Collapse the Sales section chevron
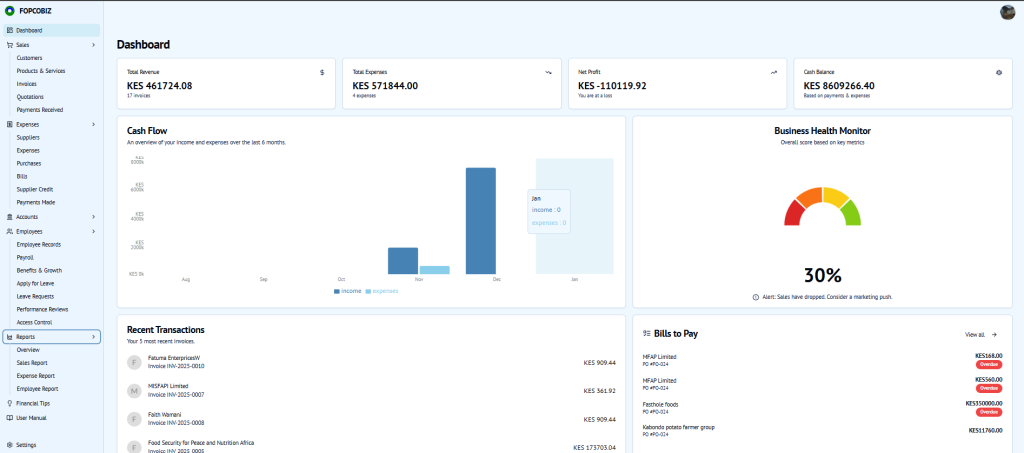The image size is (1024, 453). tap(94, 45)
